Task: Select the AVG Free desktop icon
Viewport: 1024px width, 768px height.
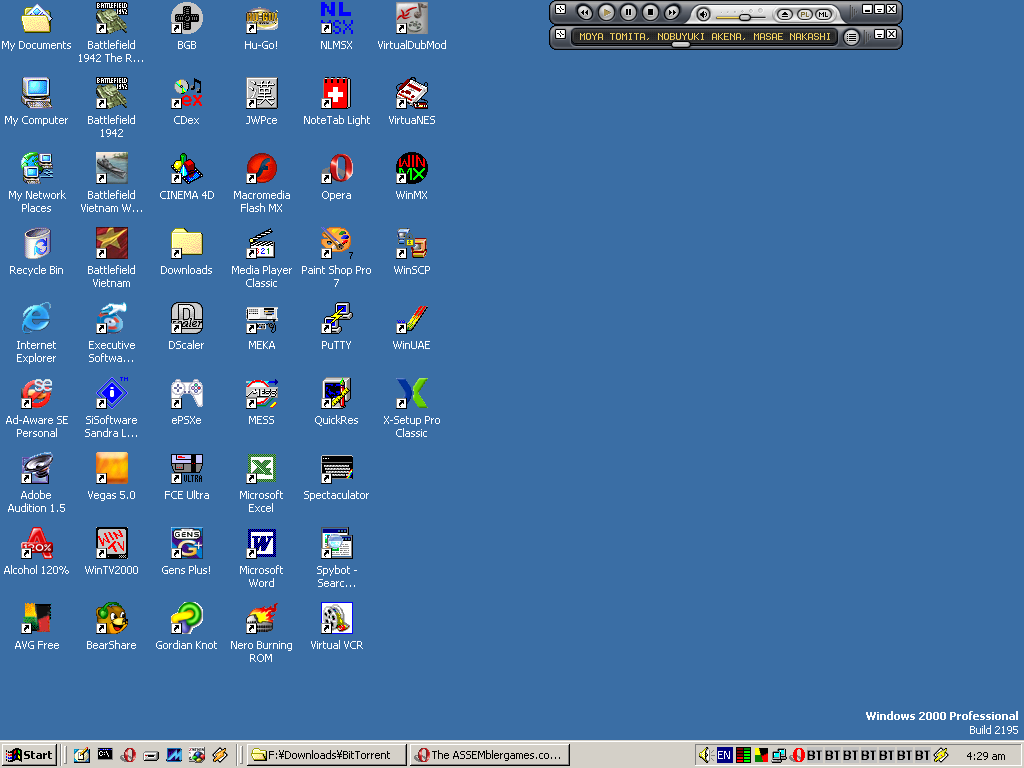Action: pos(36,628)
